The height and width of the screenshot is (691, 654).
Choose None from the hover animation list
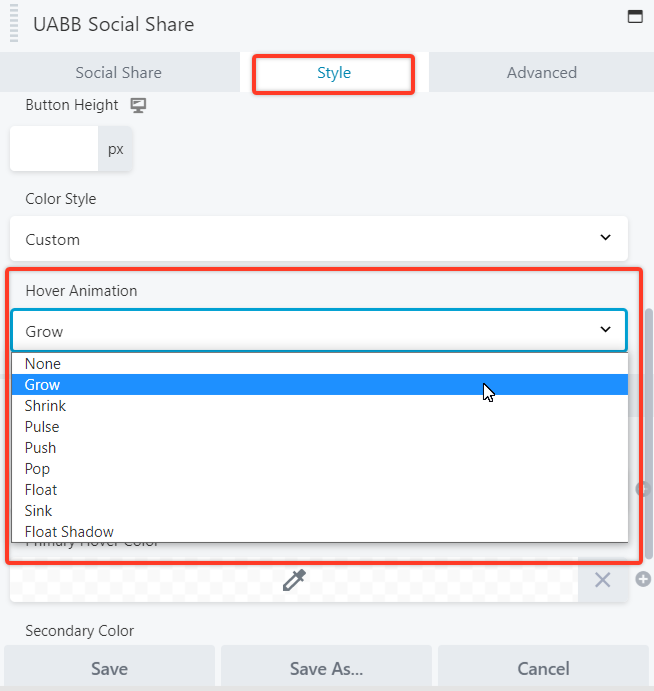43,364
